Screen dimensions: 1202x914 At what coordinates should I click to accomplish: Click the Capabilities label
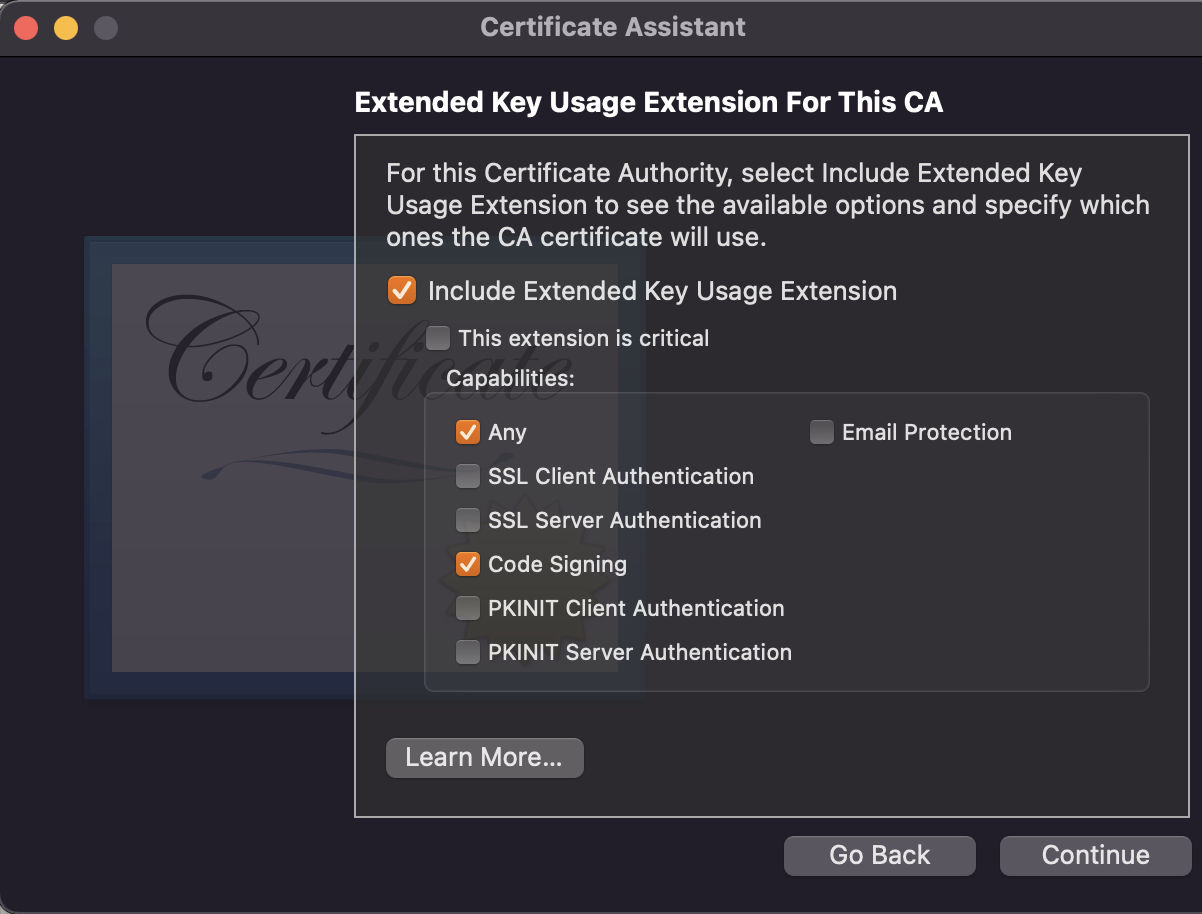511,379
